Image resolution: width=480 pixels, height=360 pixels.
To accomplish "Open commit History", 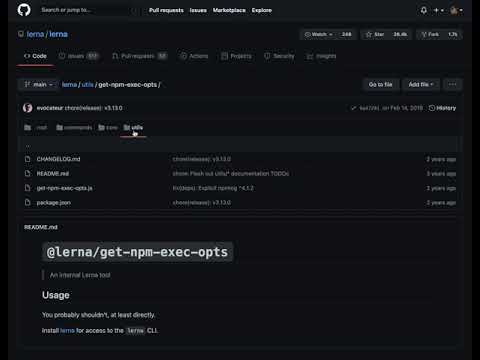I will tap(442, 108).
